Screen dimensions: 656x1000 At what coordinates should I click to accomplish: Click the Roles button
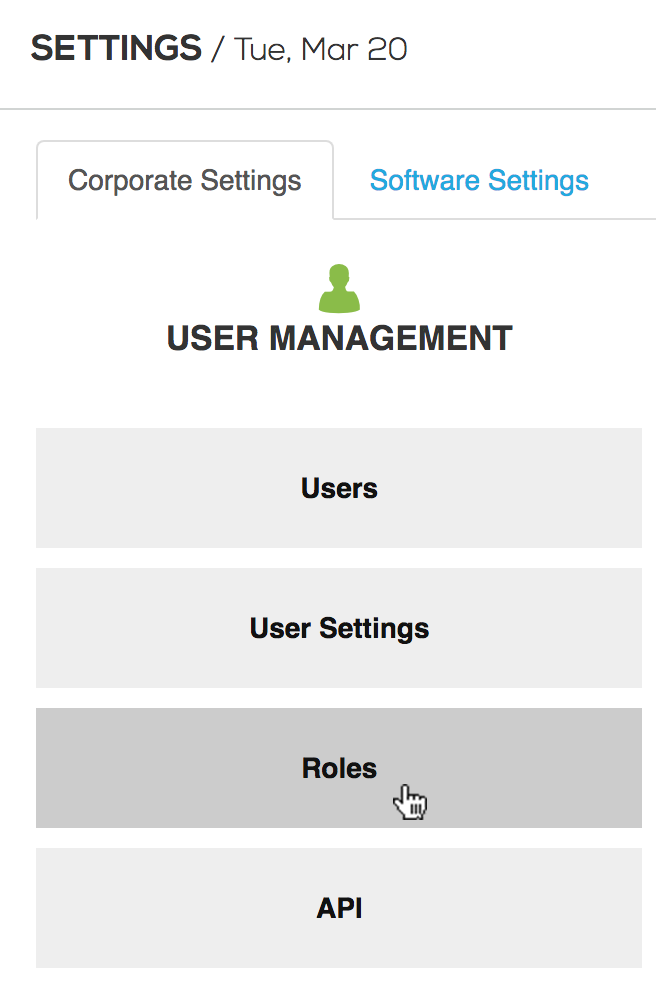tap(339, 768)
